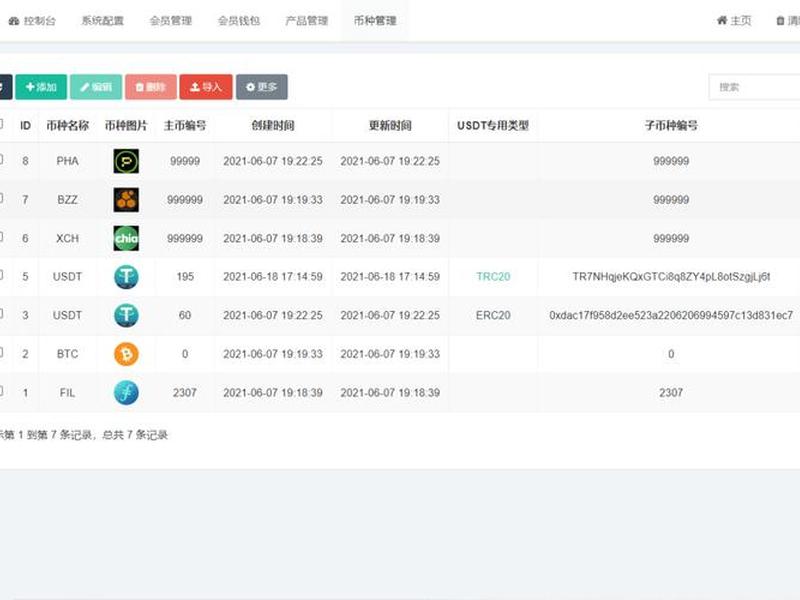Sort by 币种名称 column header

(x=68, y=126)
